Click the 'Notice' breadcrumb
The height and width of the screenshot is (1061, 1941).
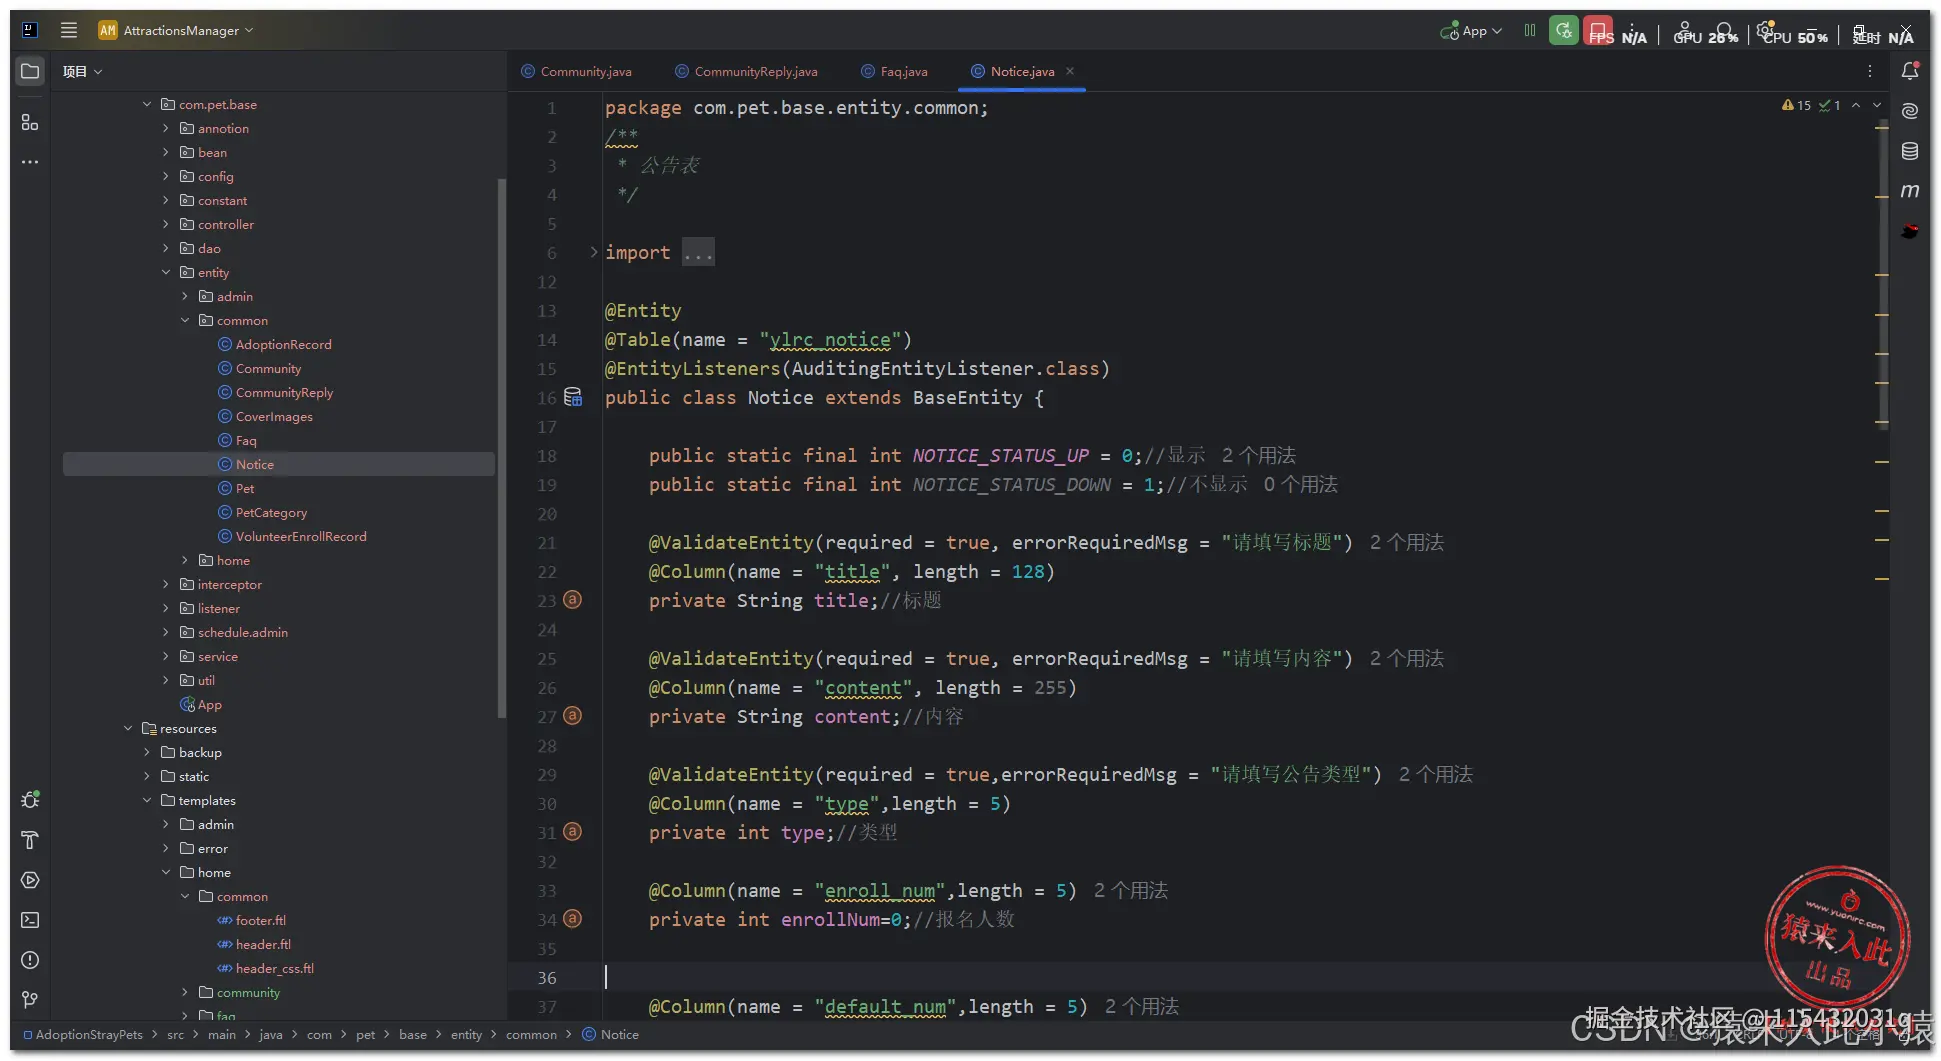(x=619, y=1035)
